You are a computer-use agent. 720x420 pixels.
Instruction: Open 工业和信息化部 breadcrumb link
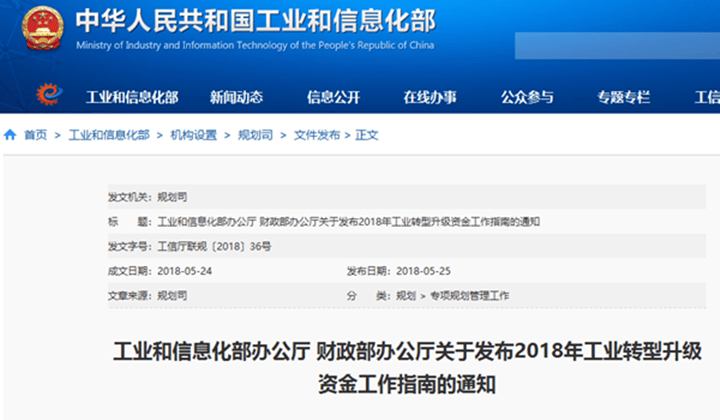click(x=109, y=135)
